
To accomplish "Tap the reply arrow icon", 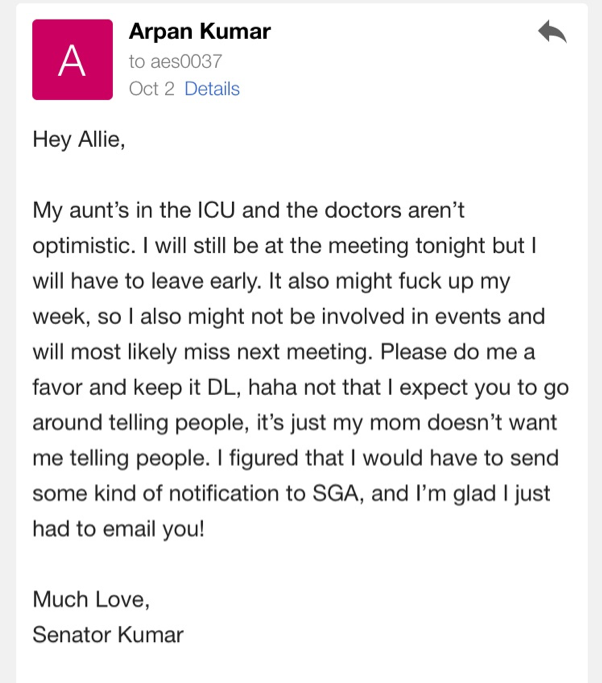I will point(552,32).
